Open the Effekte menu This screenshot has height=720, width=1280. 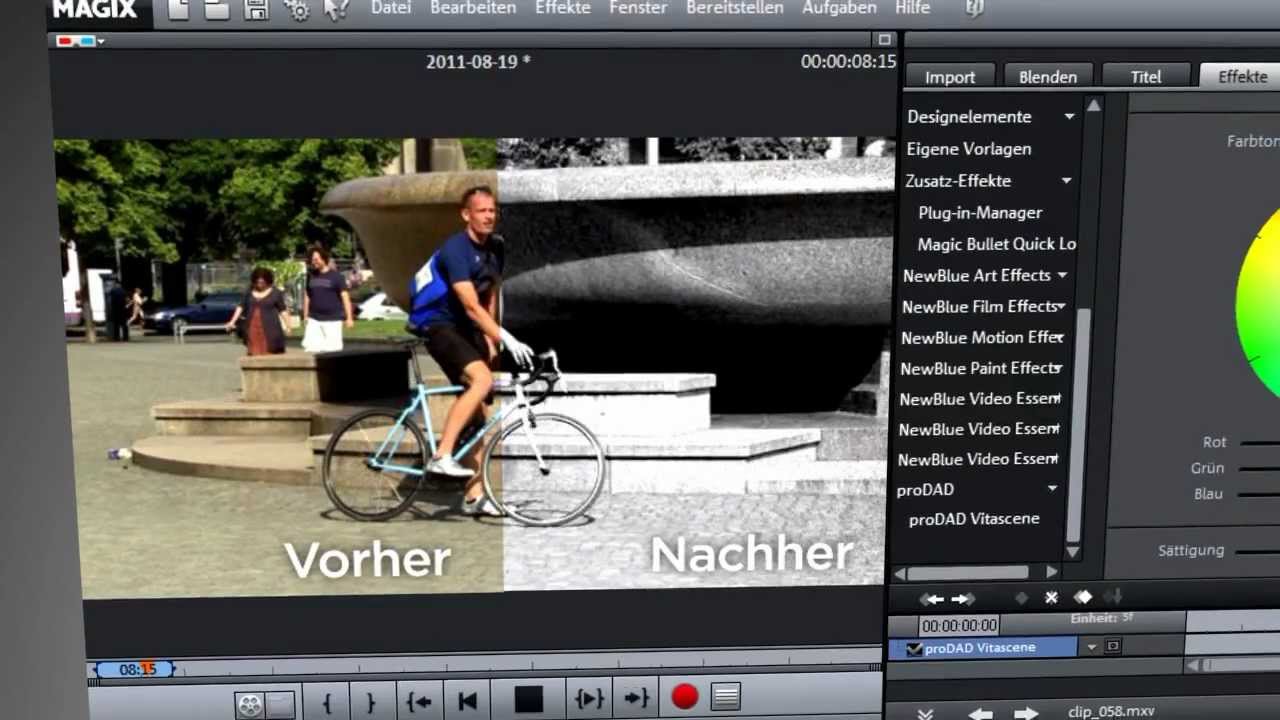click(x=563, y=8)
